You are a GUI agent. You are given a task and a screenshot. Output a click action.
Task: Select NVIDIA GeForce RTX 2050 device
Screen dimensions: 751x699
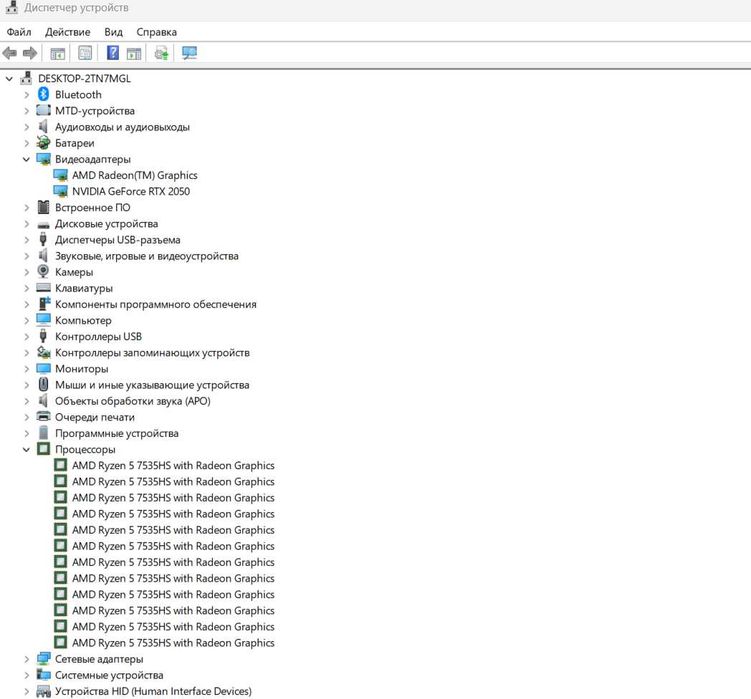131,191
